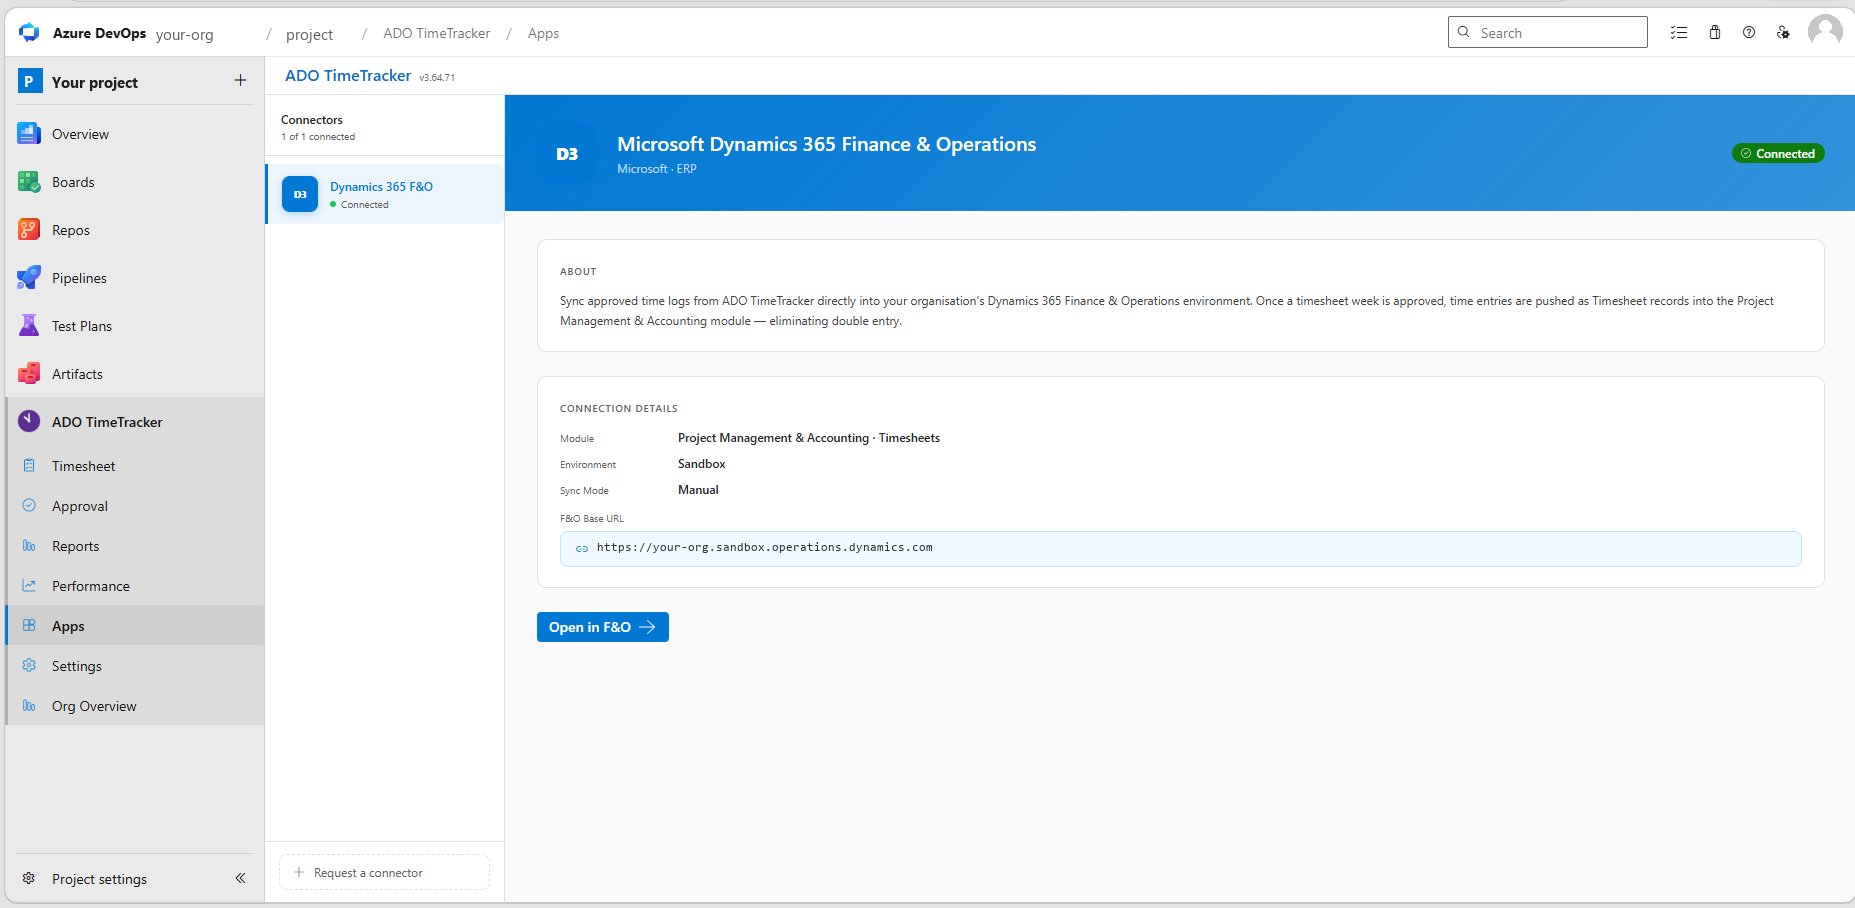Open Overview in the project sidebar

click(135, 134)
